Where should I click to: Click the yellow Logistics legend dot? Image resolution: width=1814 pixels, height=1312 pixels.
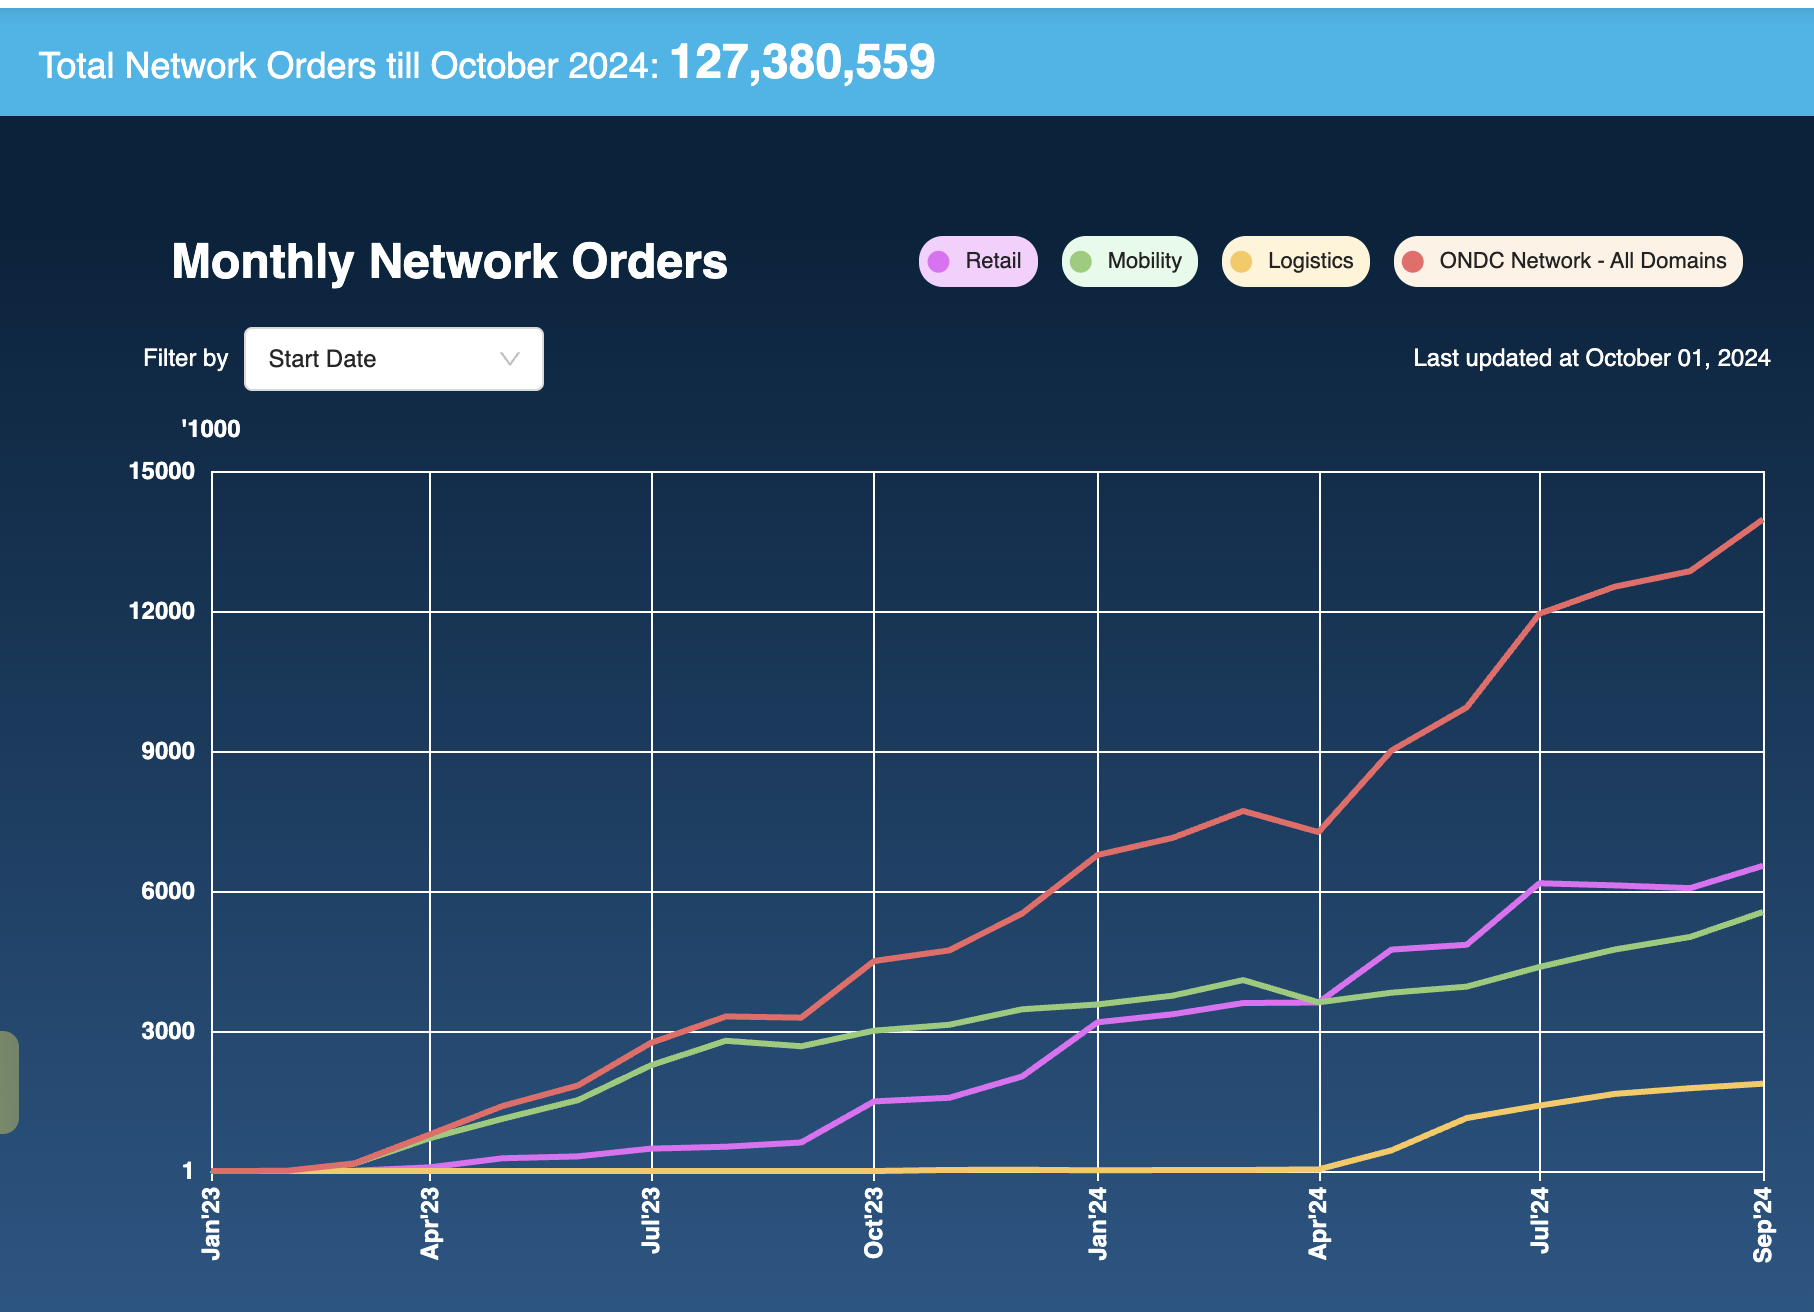(x=1241, y=262)
